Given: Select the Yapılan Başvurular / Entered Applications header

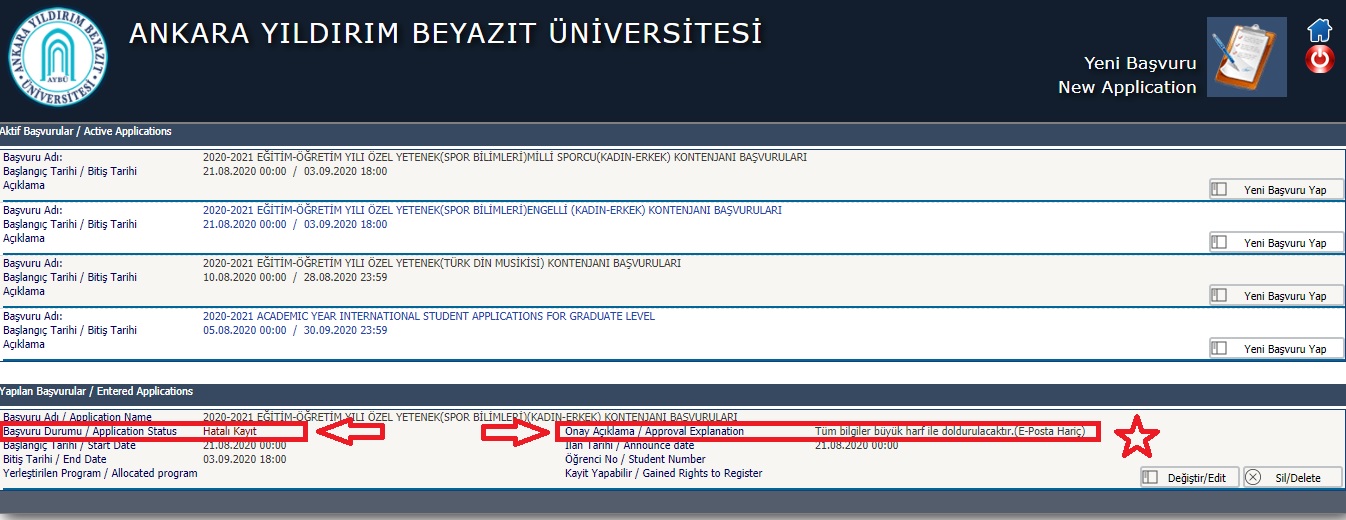Looking at the screenshot, I should 97,391.
